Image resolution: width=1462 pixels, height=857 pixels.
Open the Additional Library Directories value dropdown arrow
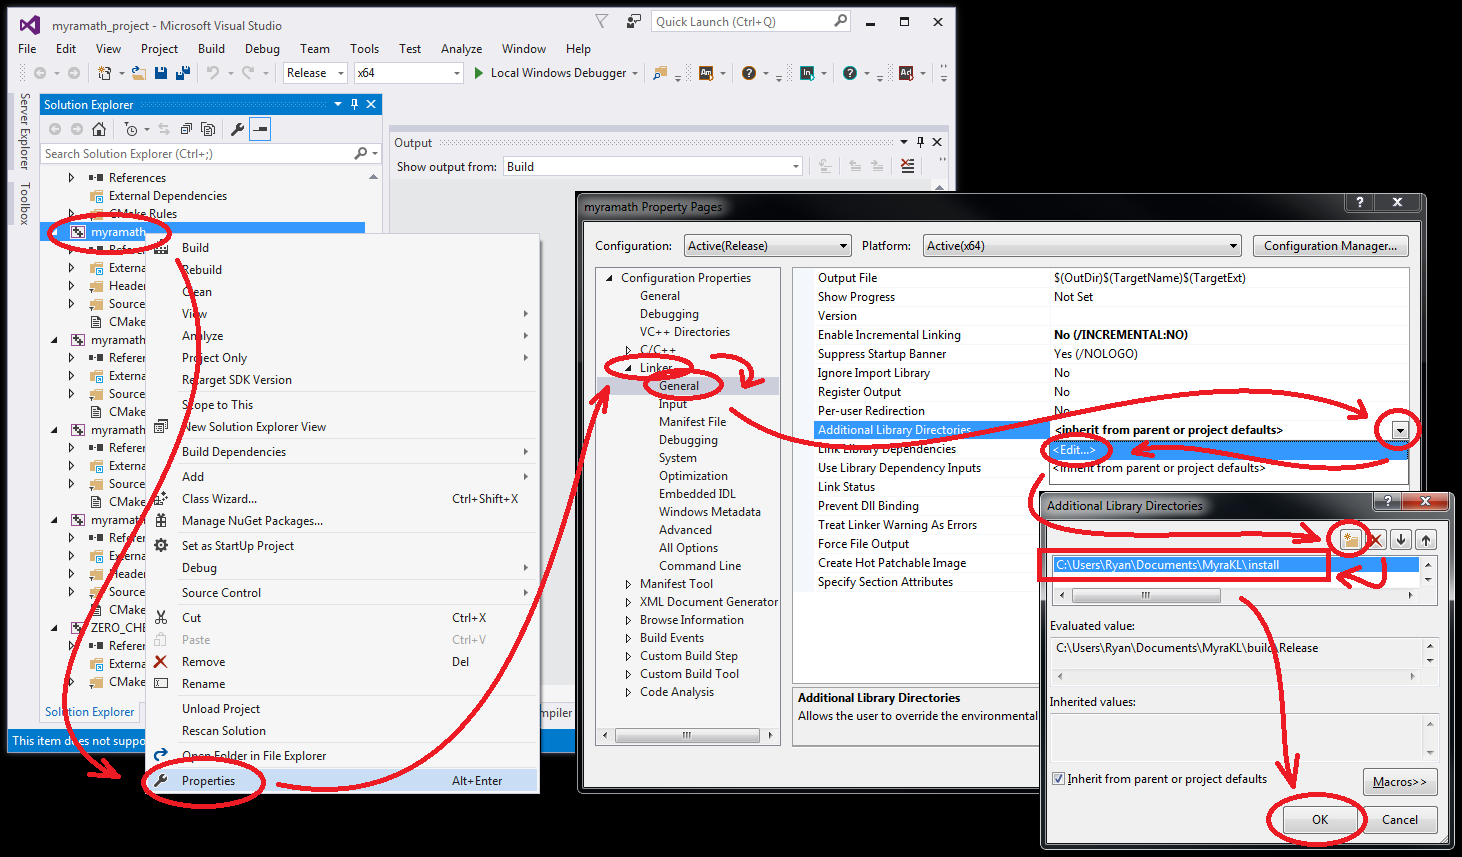1400,430
